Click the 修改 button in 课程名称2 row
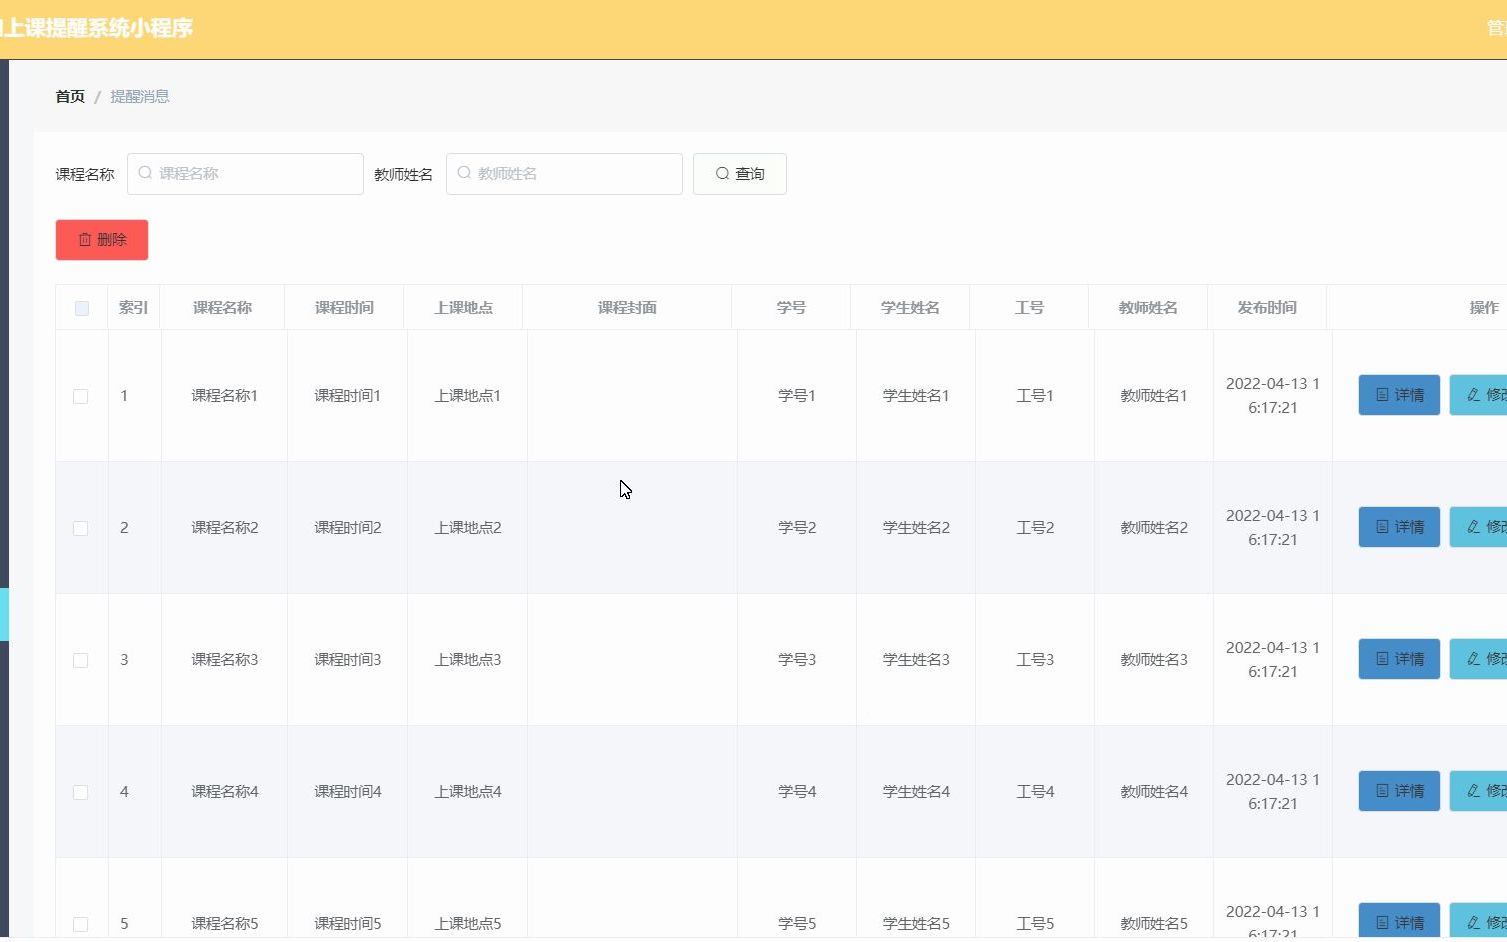Viewport: 1507px width, 942px height. tap(1479, 527)
